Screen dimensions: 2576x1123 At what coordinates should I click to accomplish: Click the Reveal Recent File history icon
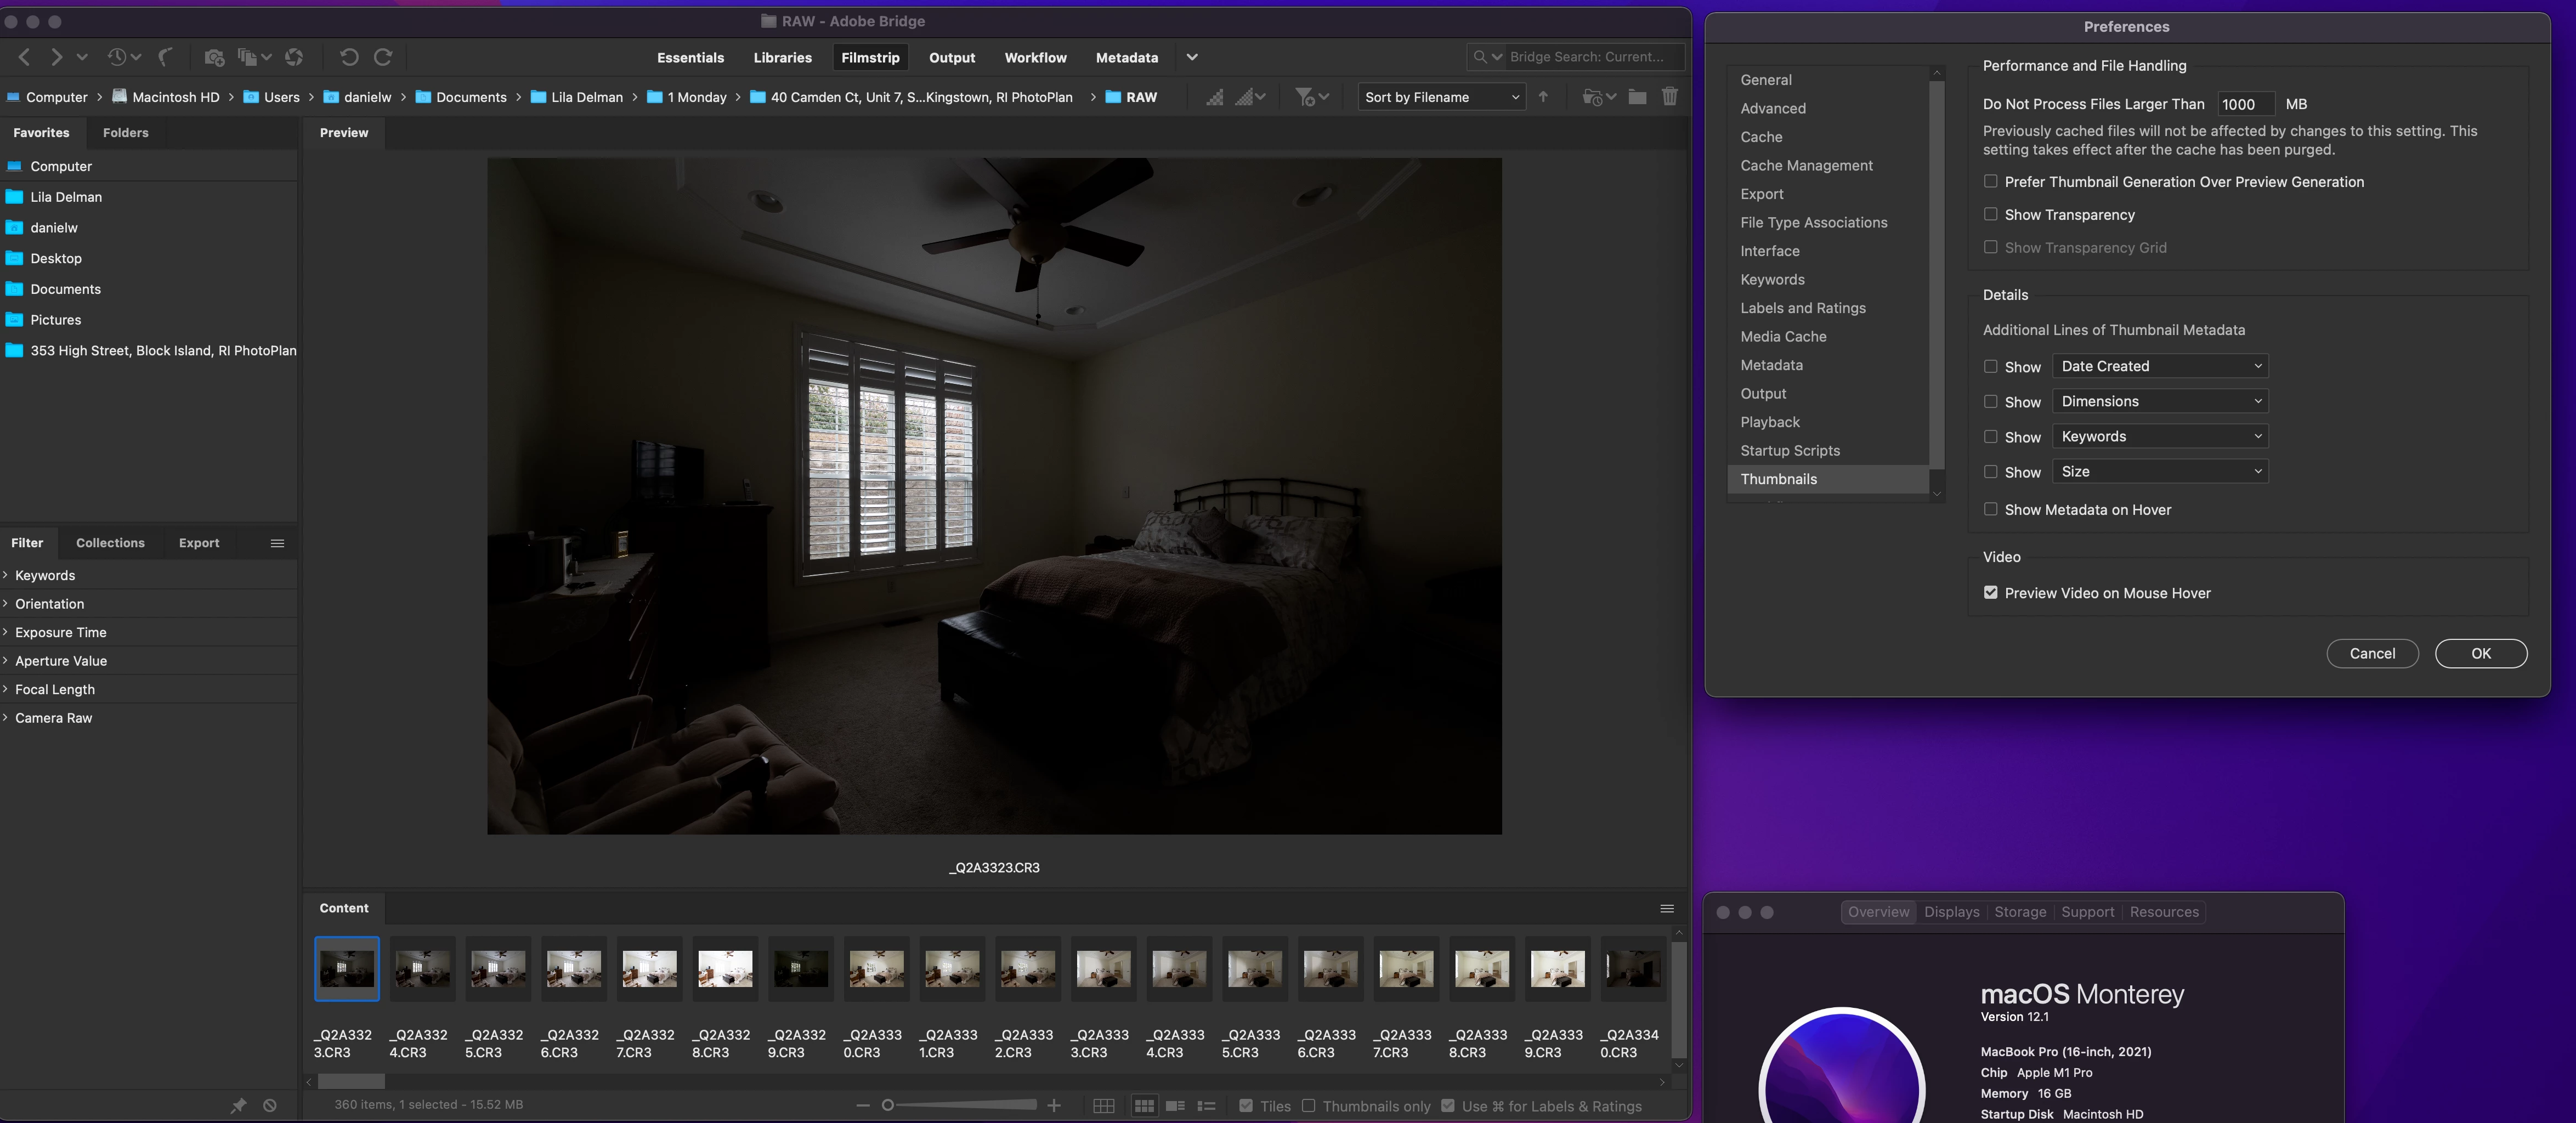118,57
